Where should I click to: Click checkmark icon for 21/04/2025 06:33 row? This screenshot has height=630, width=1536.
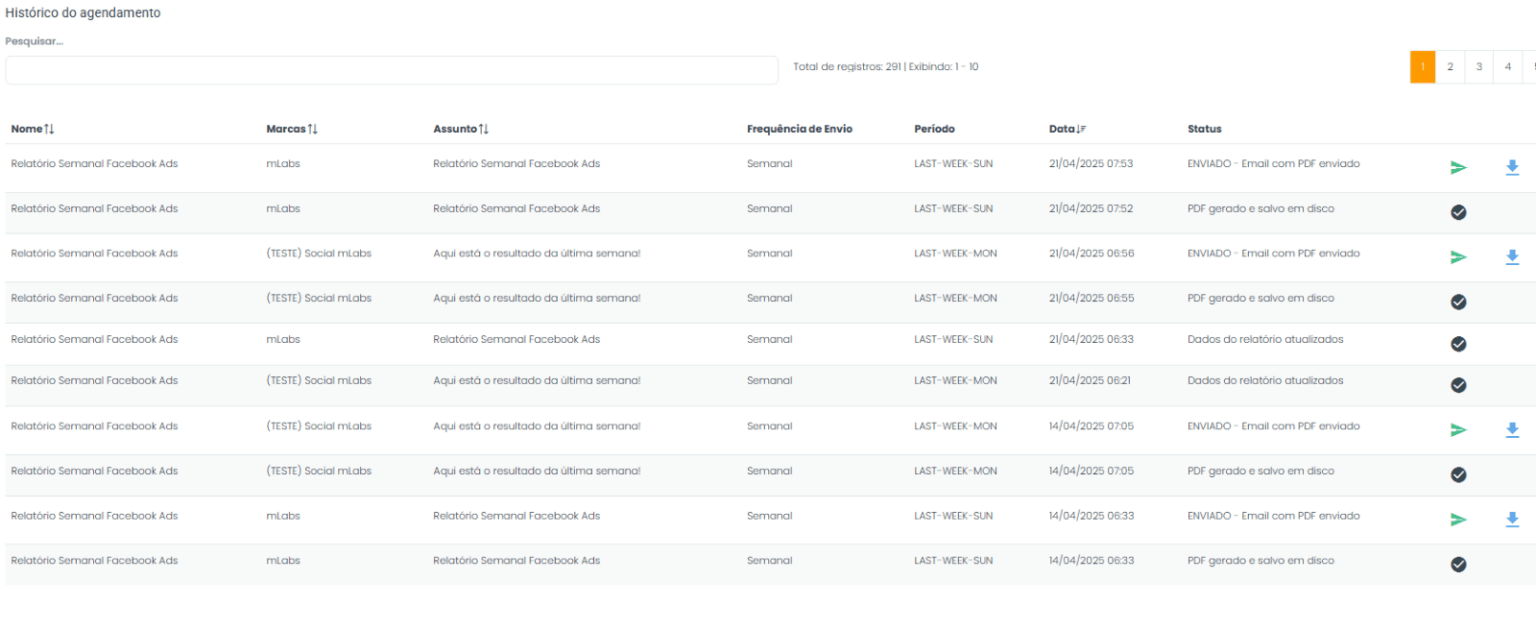tap(1458, 344)
